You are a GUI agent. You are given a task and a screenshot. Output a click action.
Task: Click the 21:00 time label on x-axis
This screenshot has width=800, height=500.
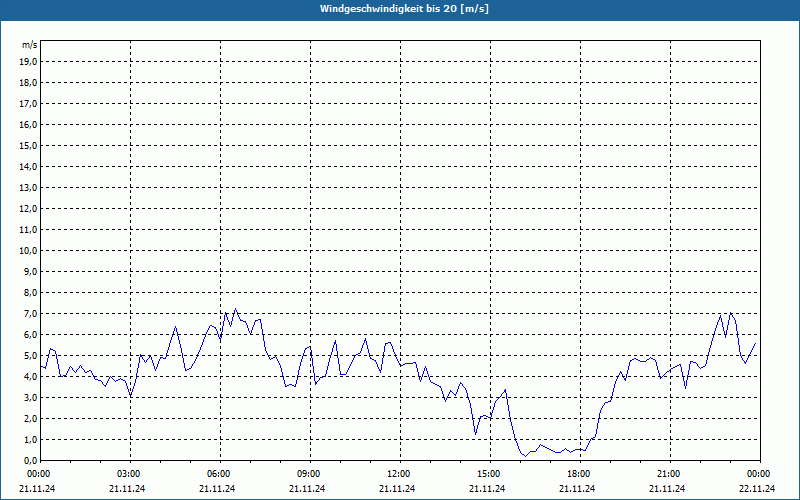(668, 474)
